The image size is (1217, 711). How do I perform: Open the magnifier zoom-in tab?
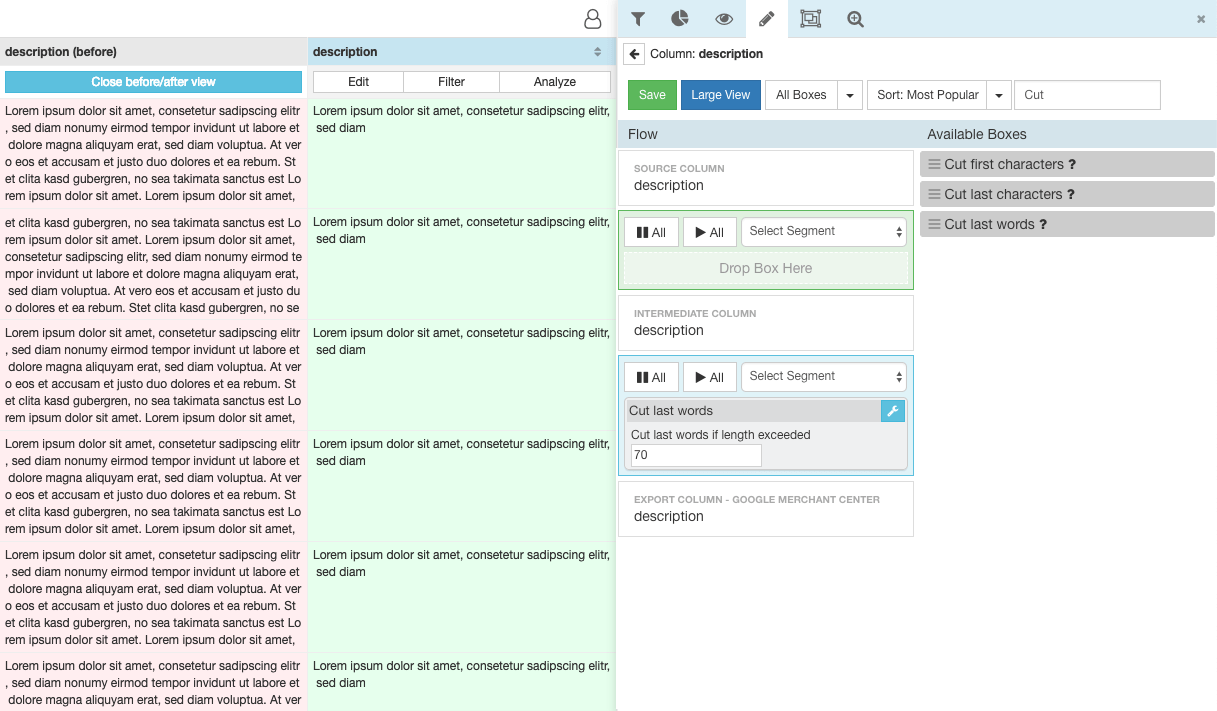click(855, 19)
